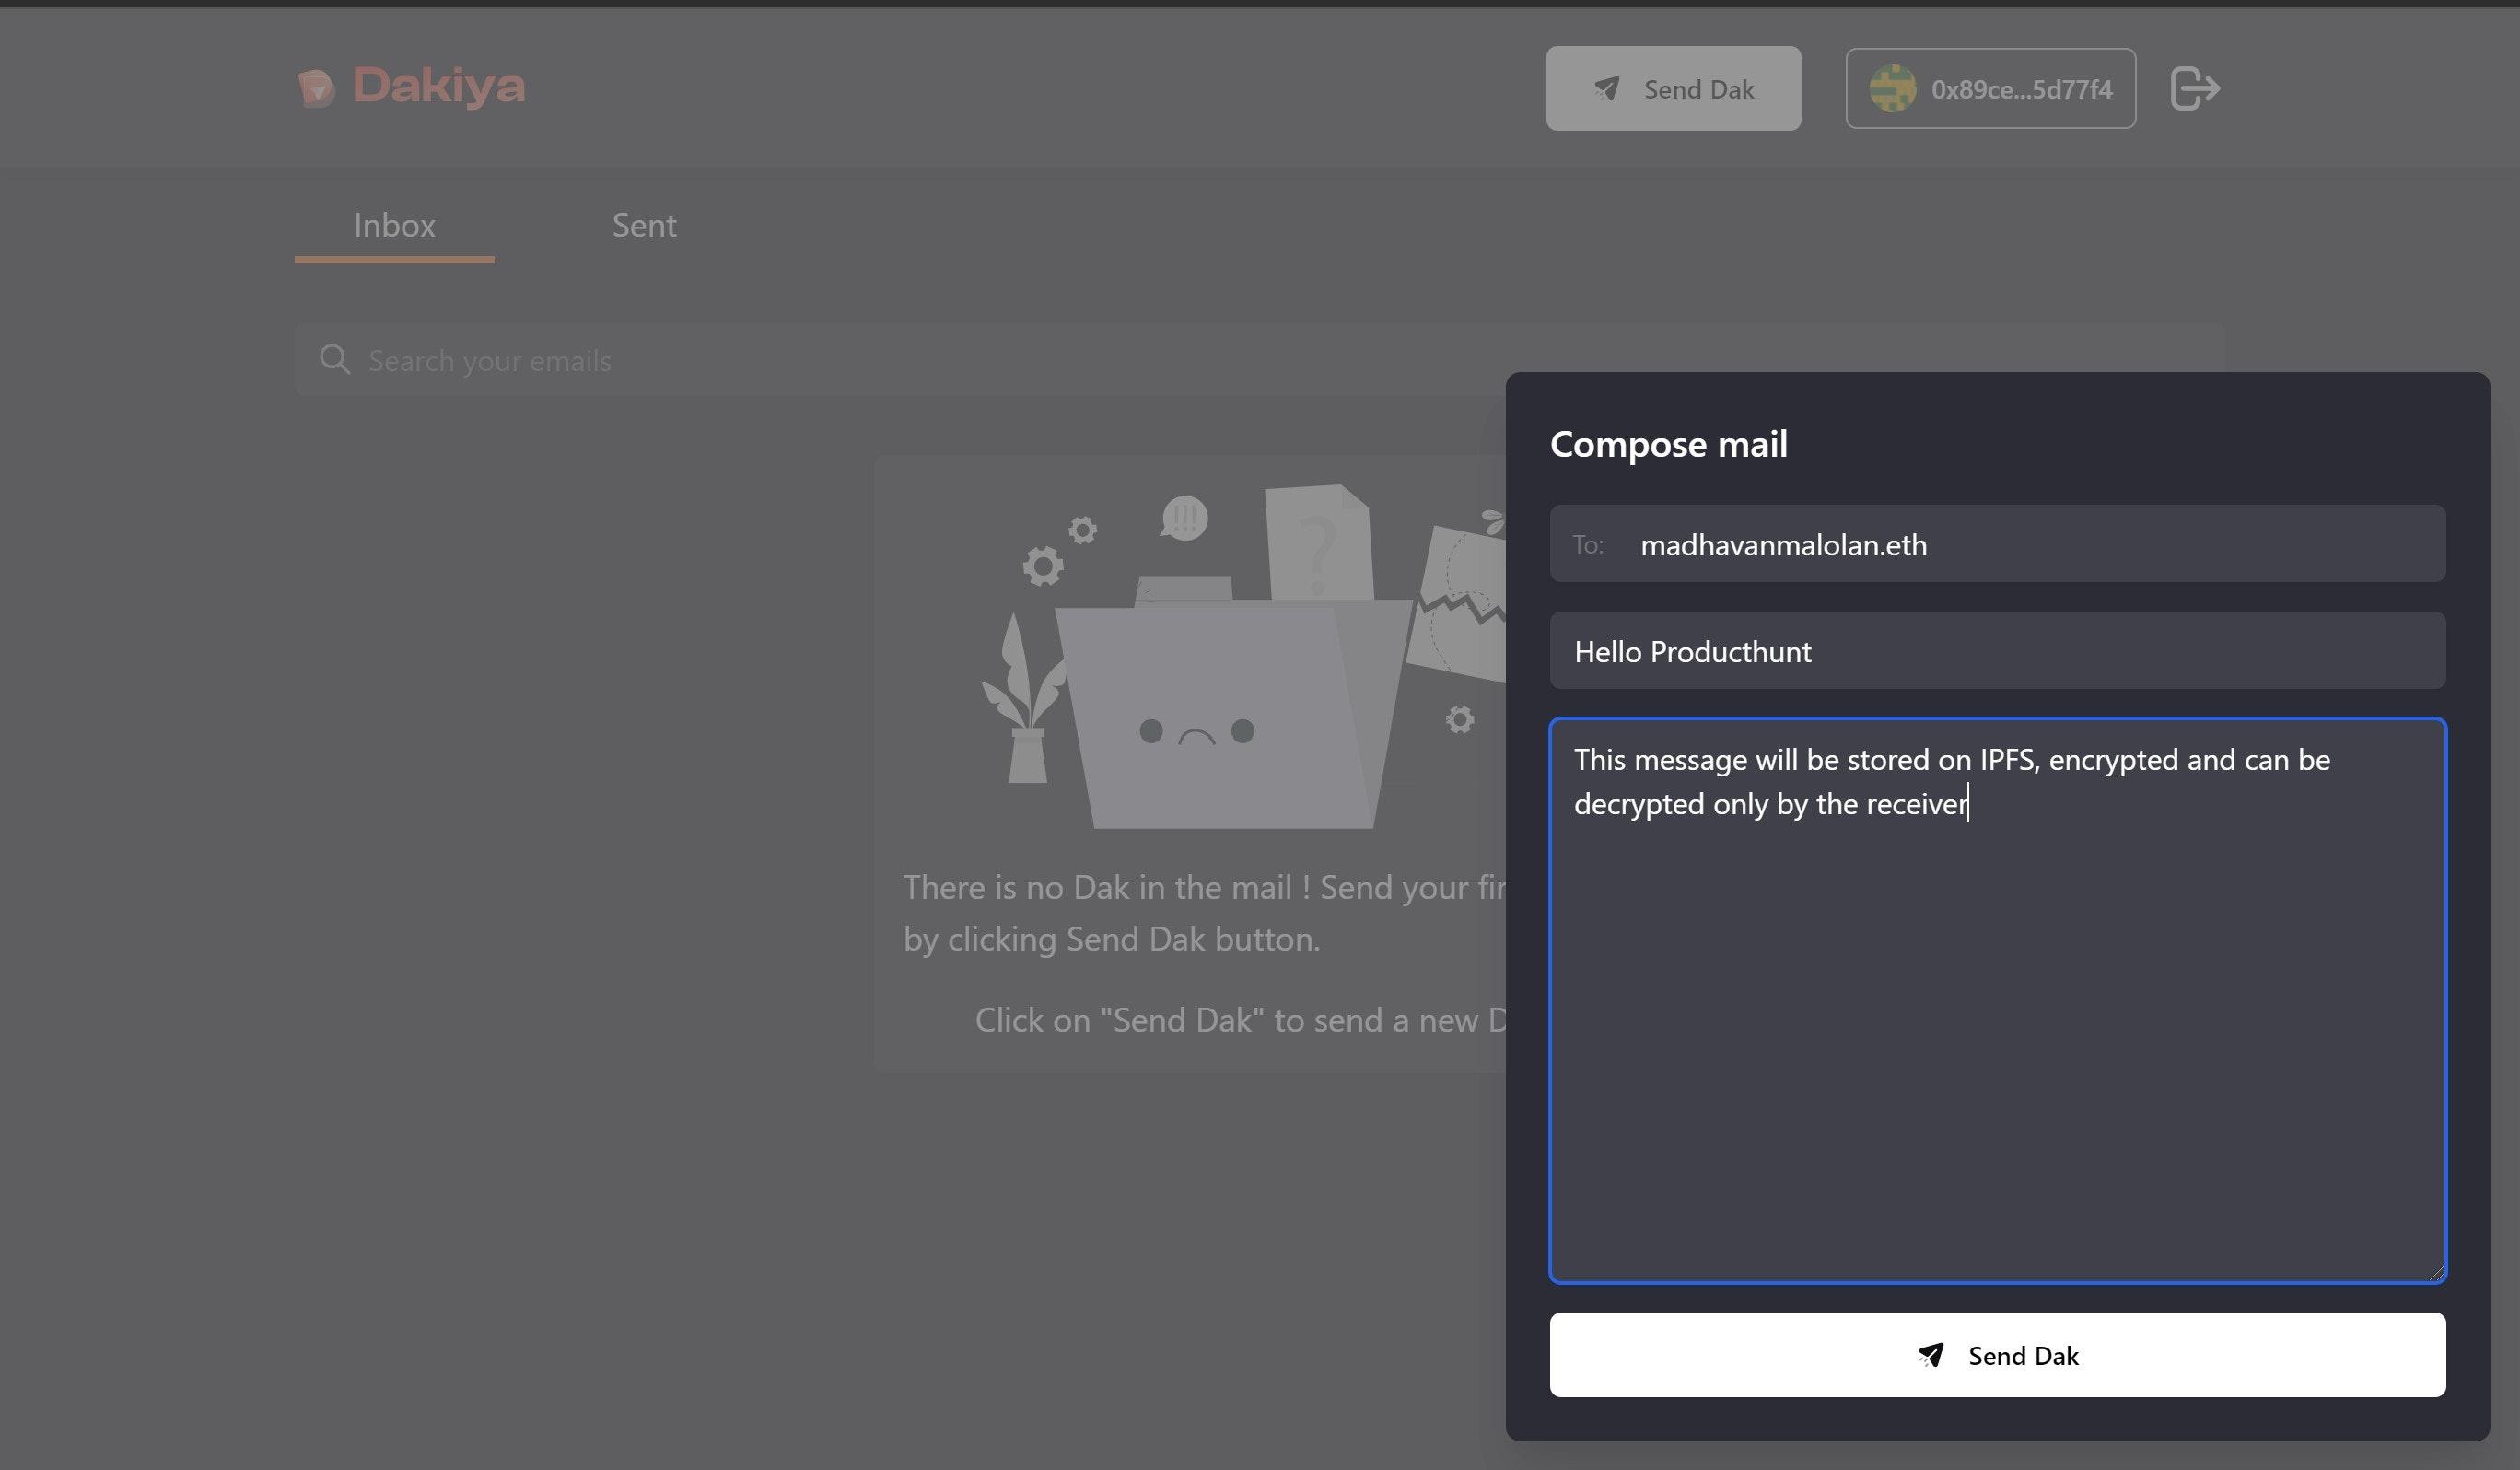
Task: Click the logout icon
Action: [2194, 88]
